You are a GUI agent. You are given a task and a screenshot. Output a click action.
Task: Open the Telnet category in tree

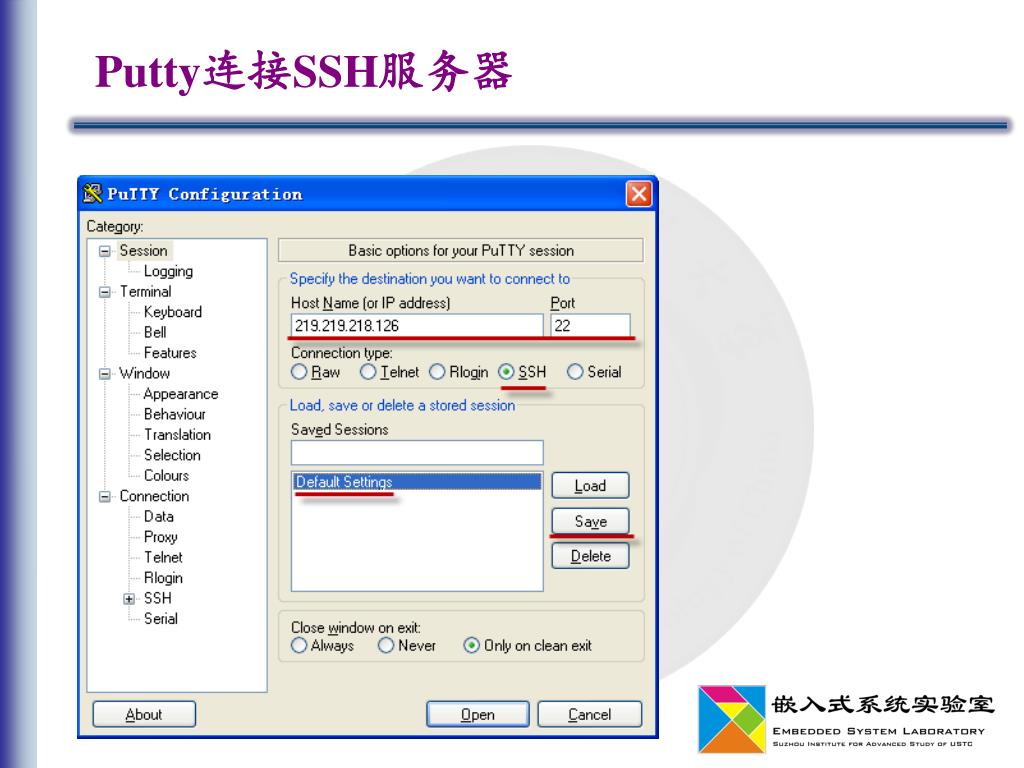[163, 558]
